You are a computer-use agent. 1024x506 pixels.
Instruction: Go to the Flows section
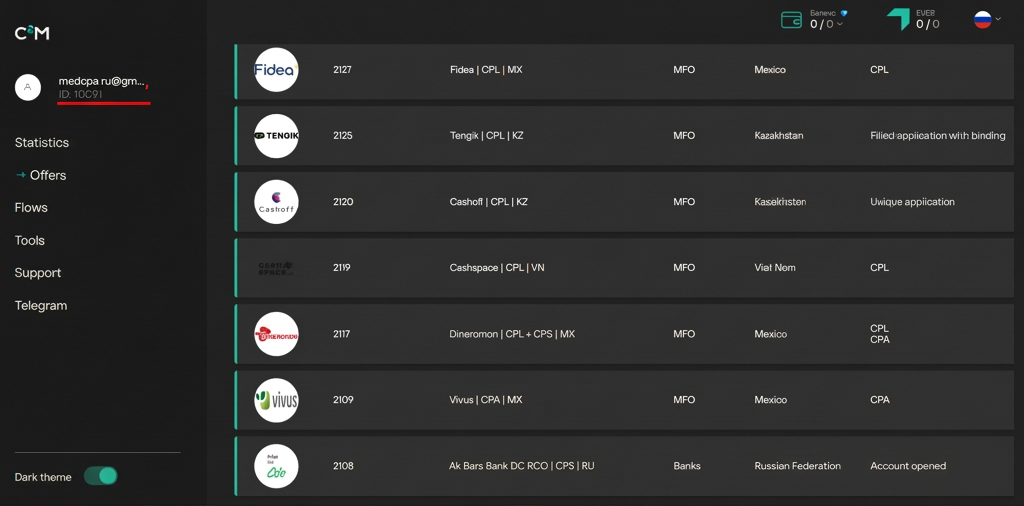[x=31, y=208]
